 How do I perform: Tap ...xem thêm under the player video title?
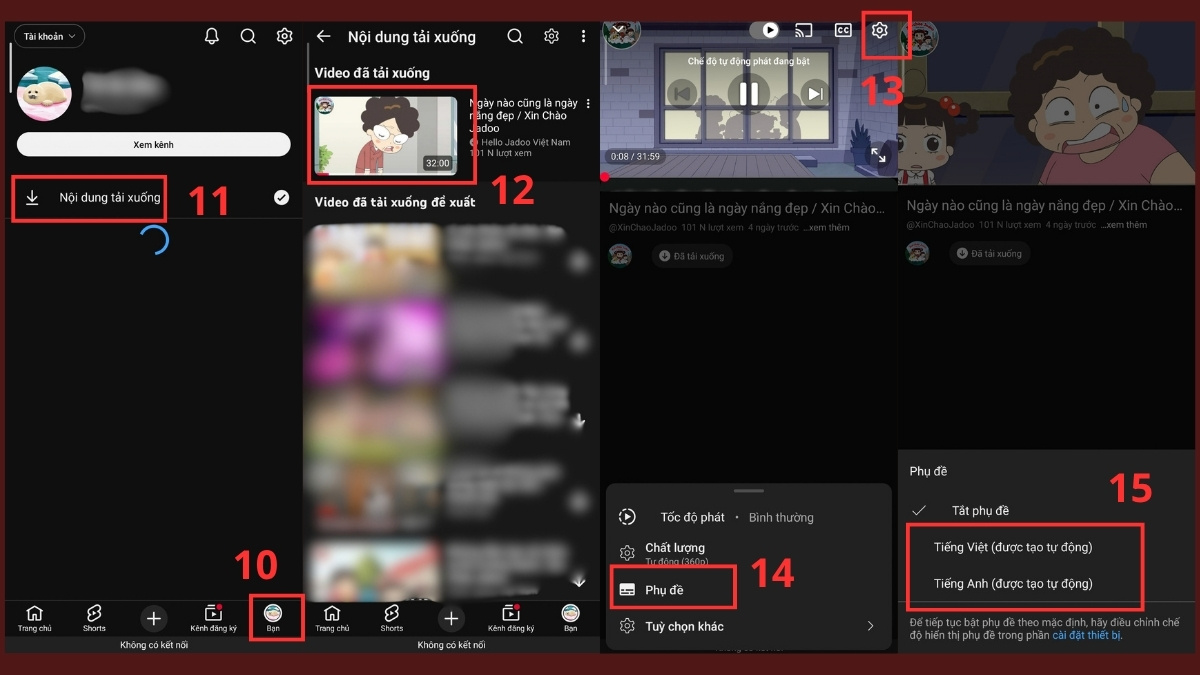pyautogui.click(x=826, y=228)
